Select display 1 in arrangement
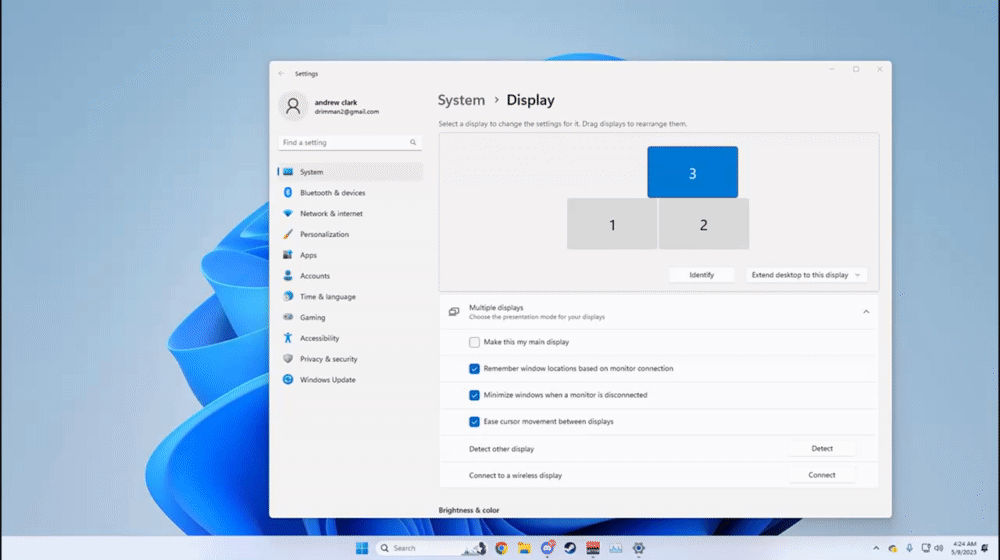 pyautogui.click(x=612, y=224)
